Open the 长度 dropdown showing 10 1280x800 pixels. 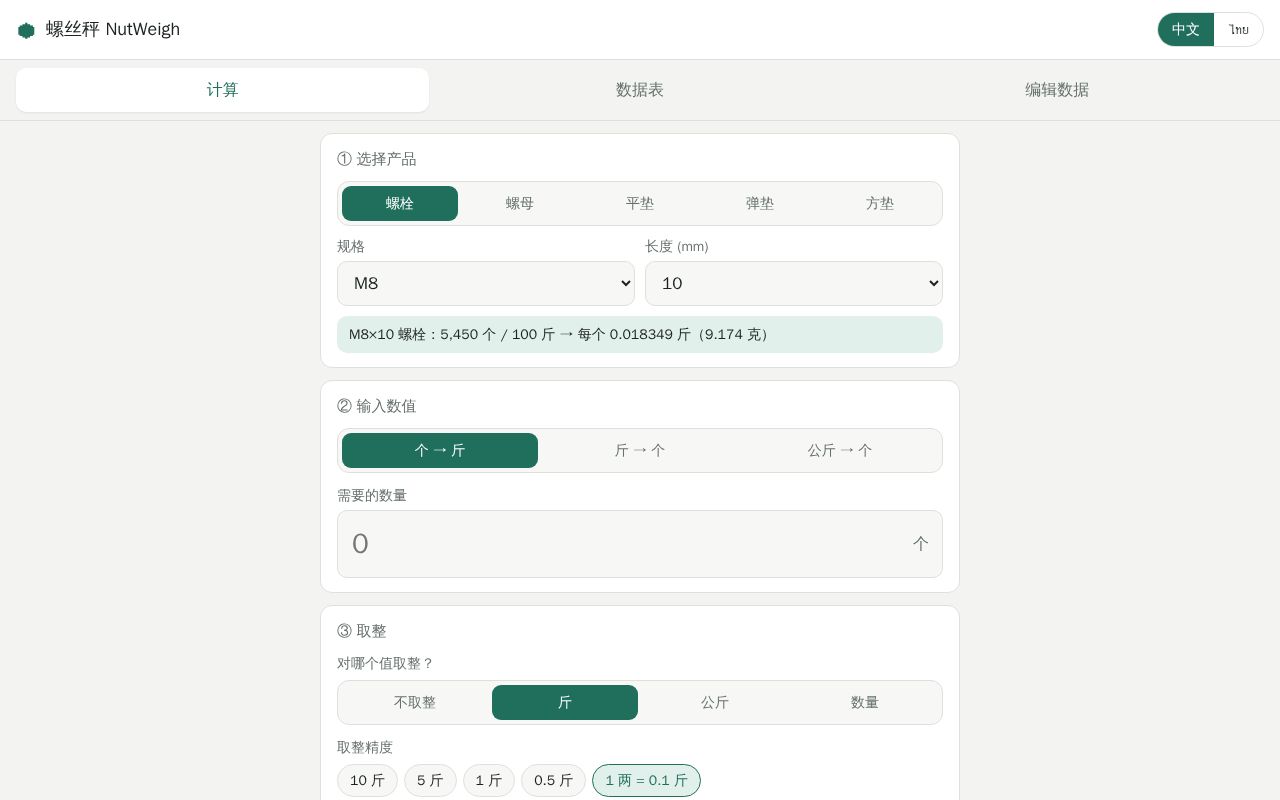coord(794,283)
